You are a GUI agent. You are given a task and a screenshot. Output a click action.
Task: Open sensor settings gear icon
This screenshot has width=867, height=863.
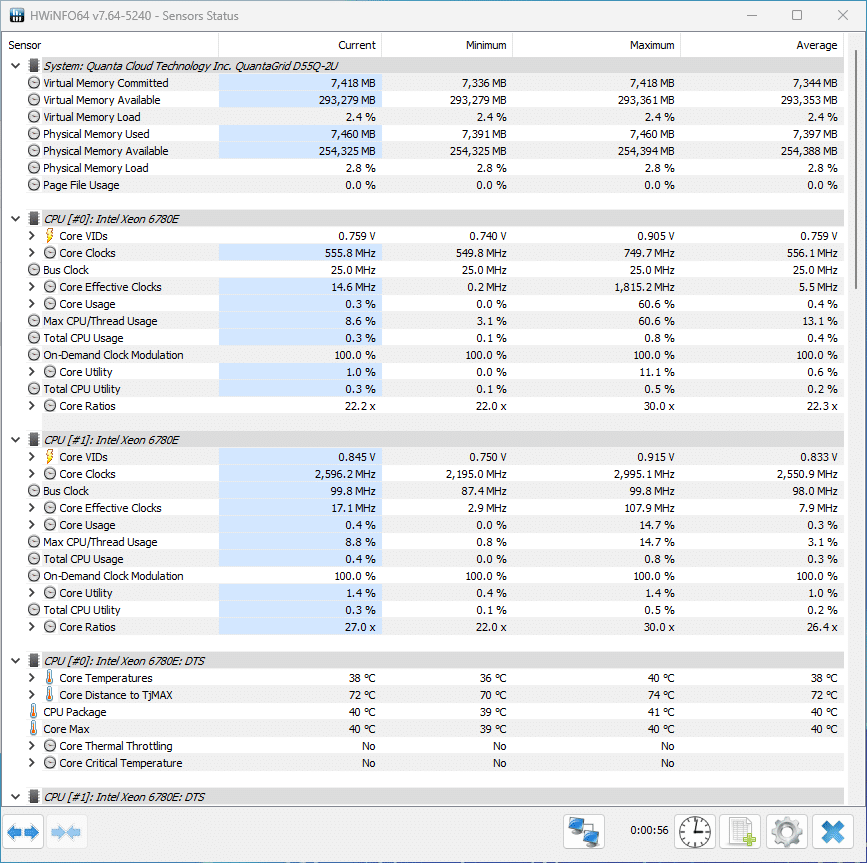[x=786, y=831]
